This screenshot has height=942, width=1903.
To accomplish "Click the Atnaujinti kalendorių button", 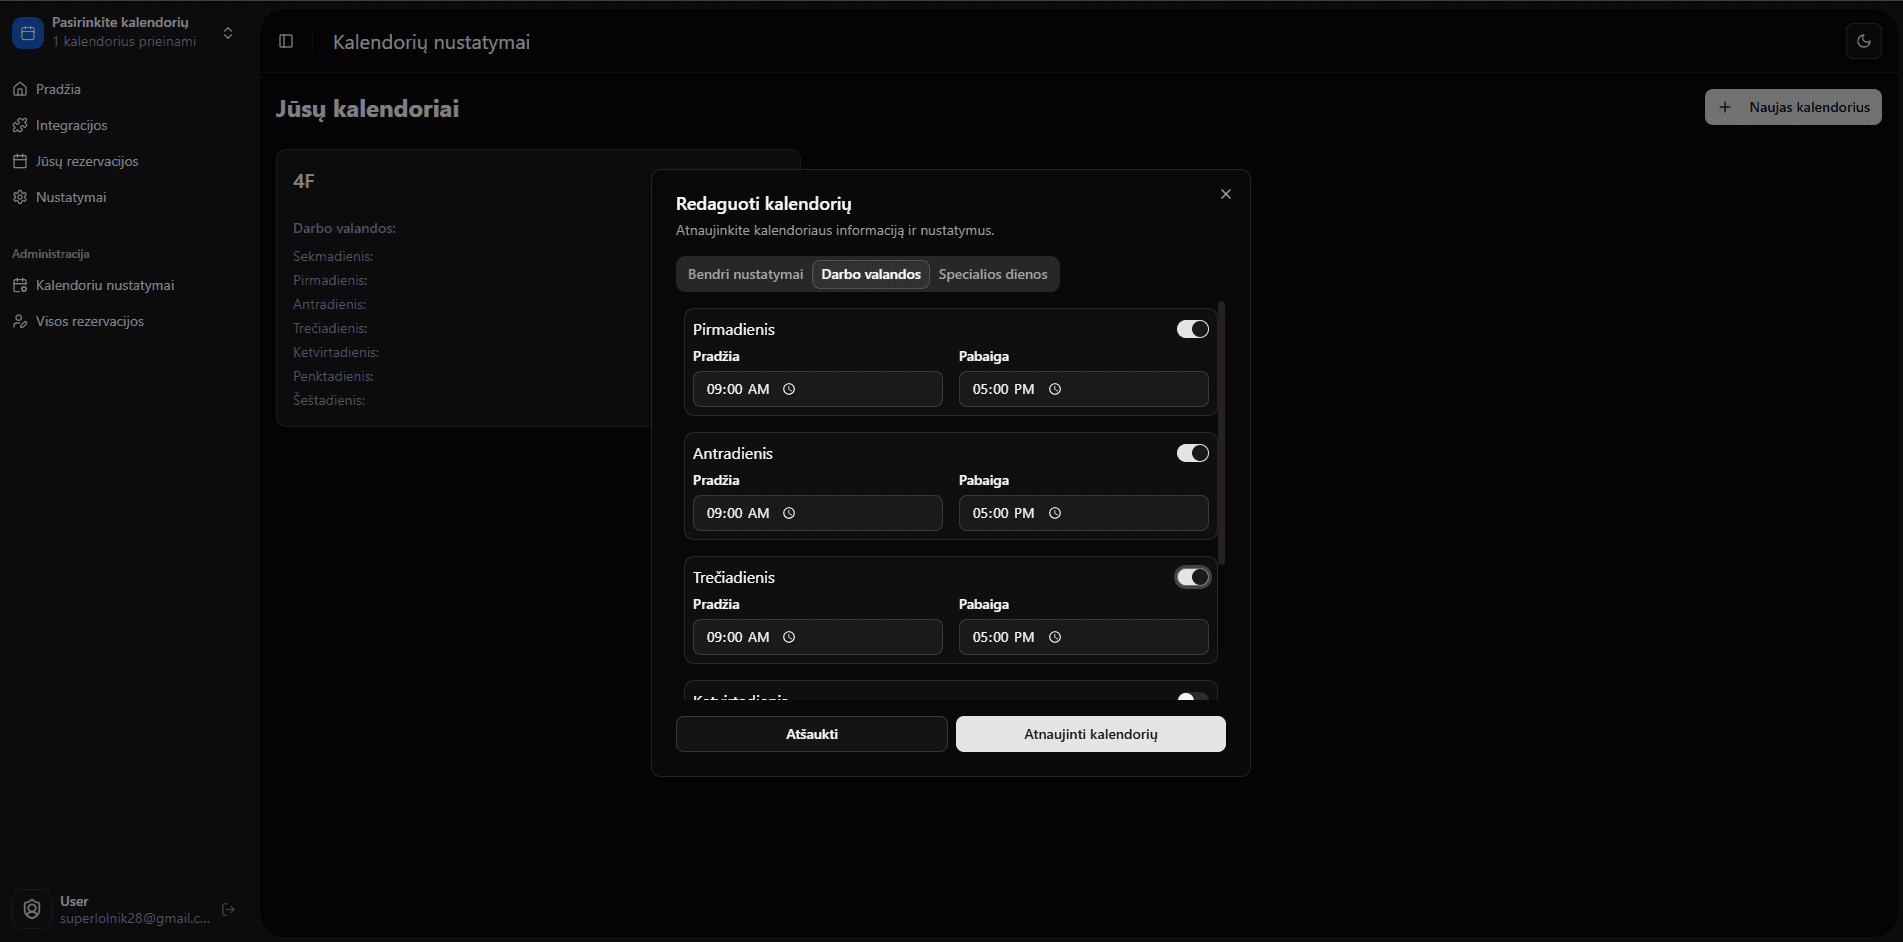I will click(x=1091, y=734).
